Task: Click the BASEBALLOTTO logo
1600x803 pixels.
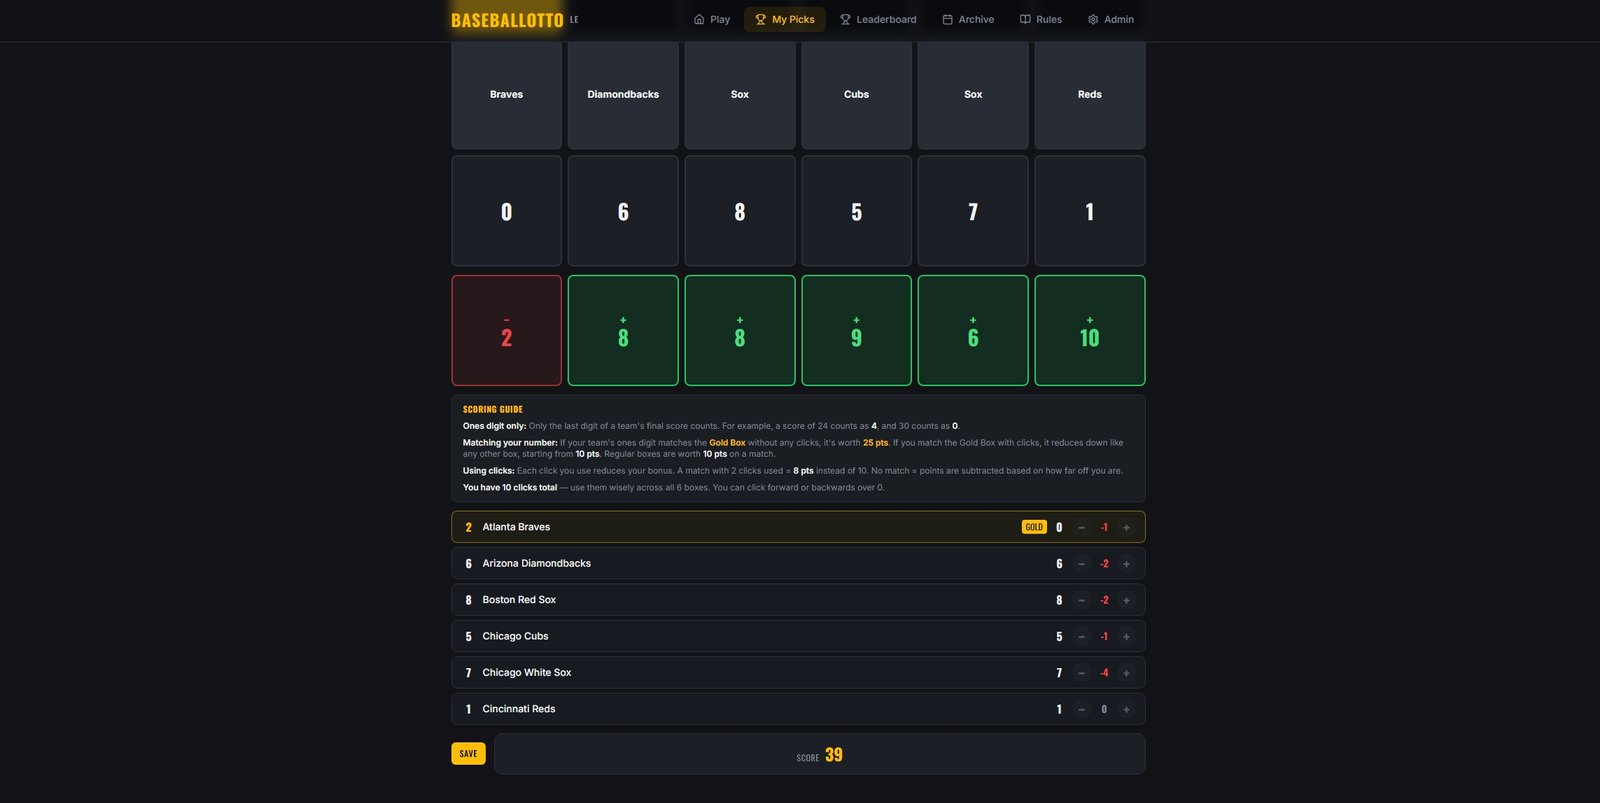Action: coord(507,20)
